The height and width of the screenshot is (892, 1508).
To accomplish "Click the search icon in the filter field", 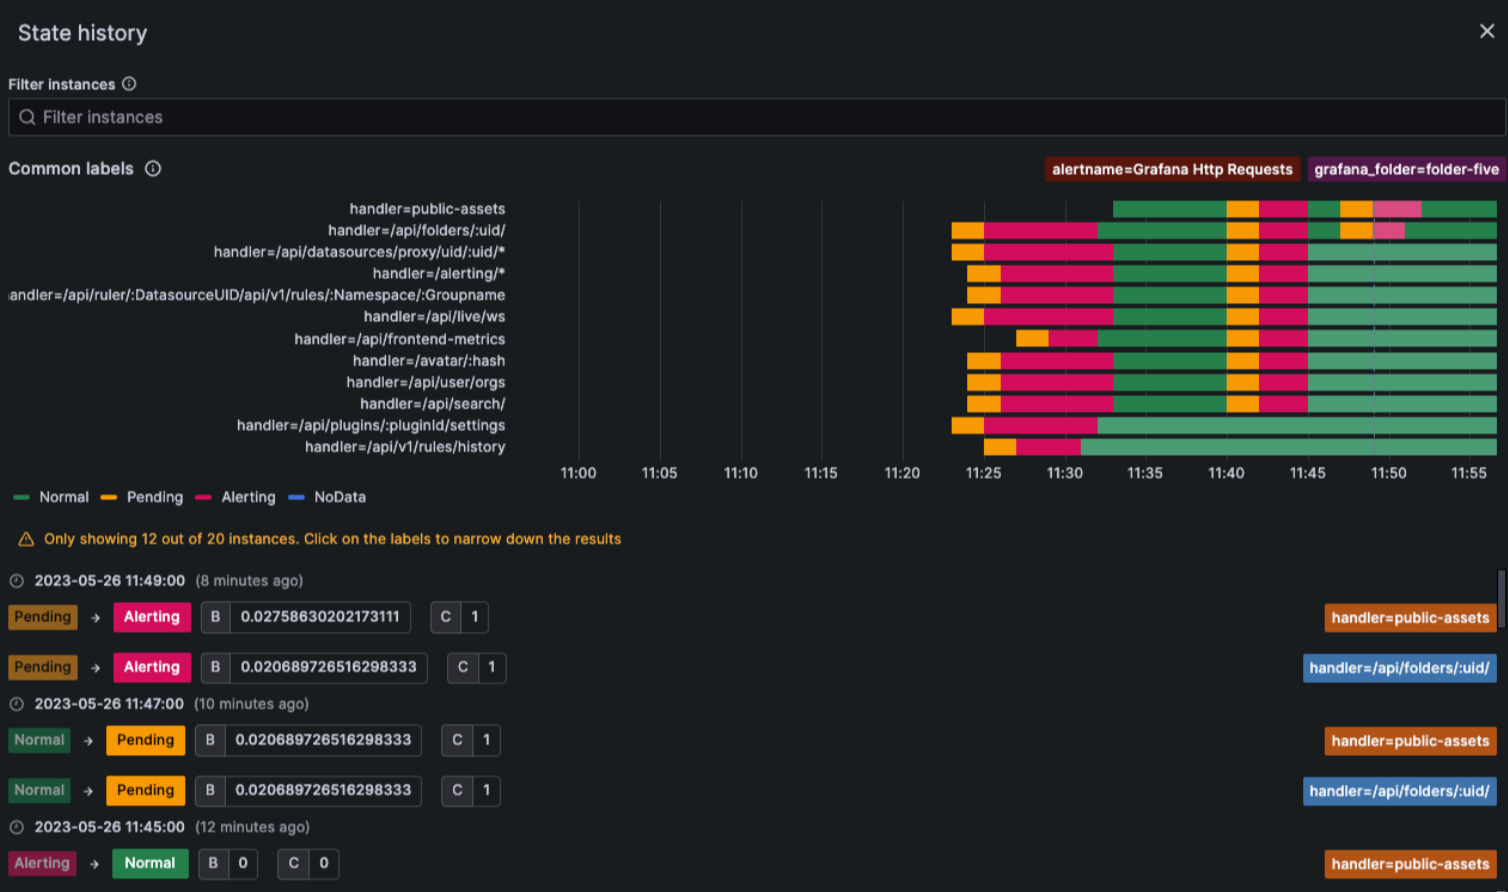I will pyautogui.click(x=27, y=117).
